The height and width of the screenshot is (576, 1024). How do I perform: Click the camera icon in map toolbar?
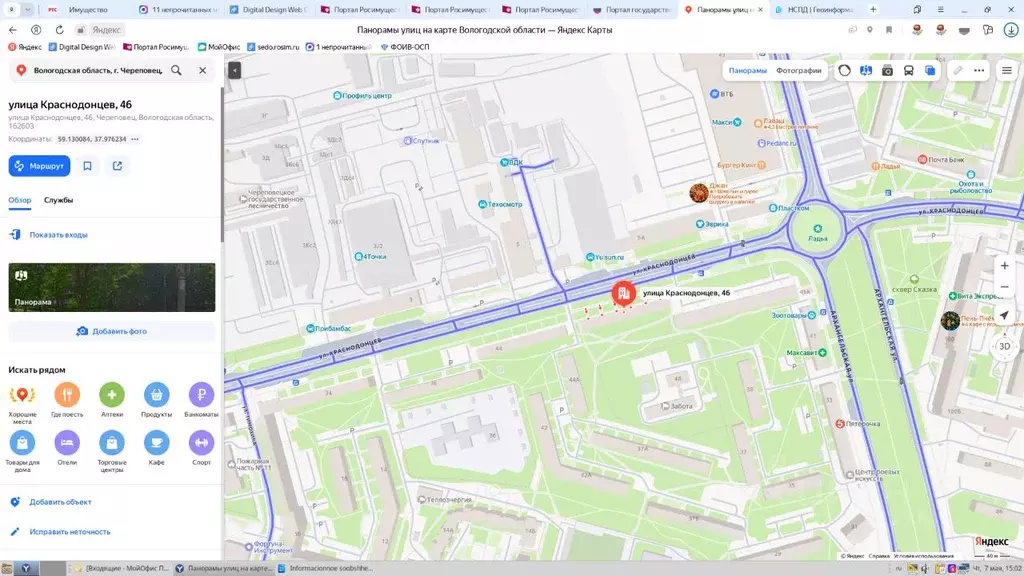tap(887, 71)
